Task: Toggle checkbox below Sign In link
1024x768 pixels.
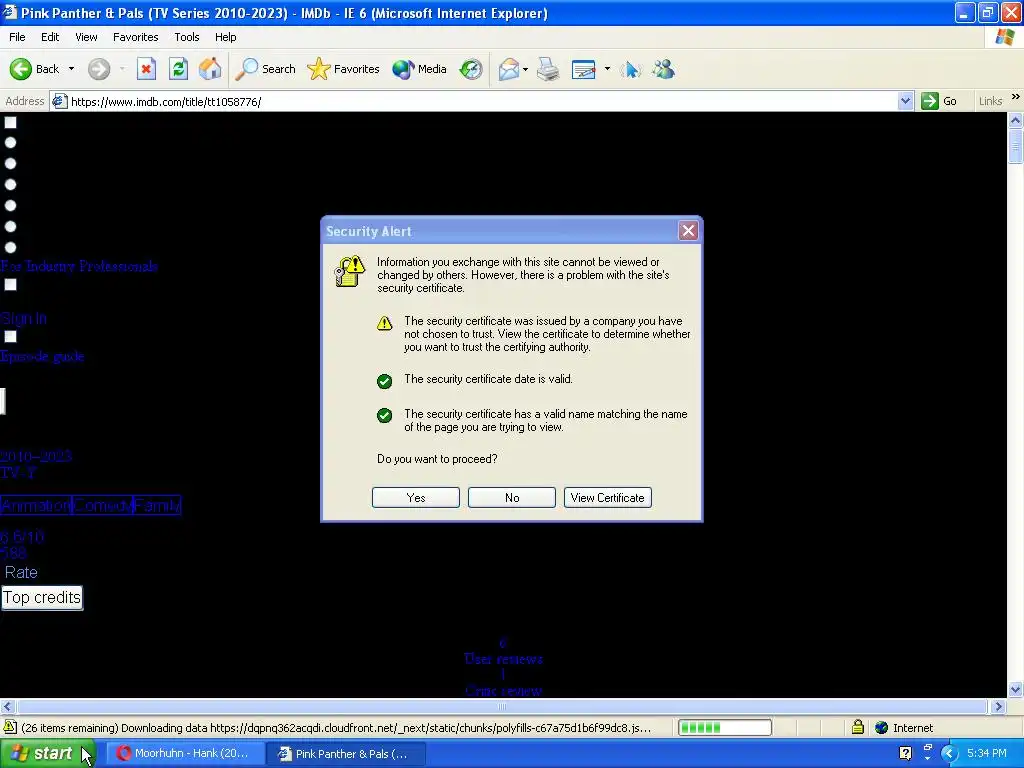Action: (x=10, y=336)
